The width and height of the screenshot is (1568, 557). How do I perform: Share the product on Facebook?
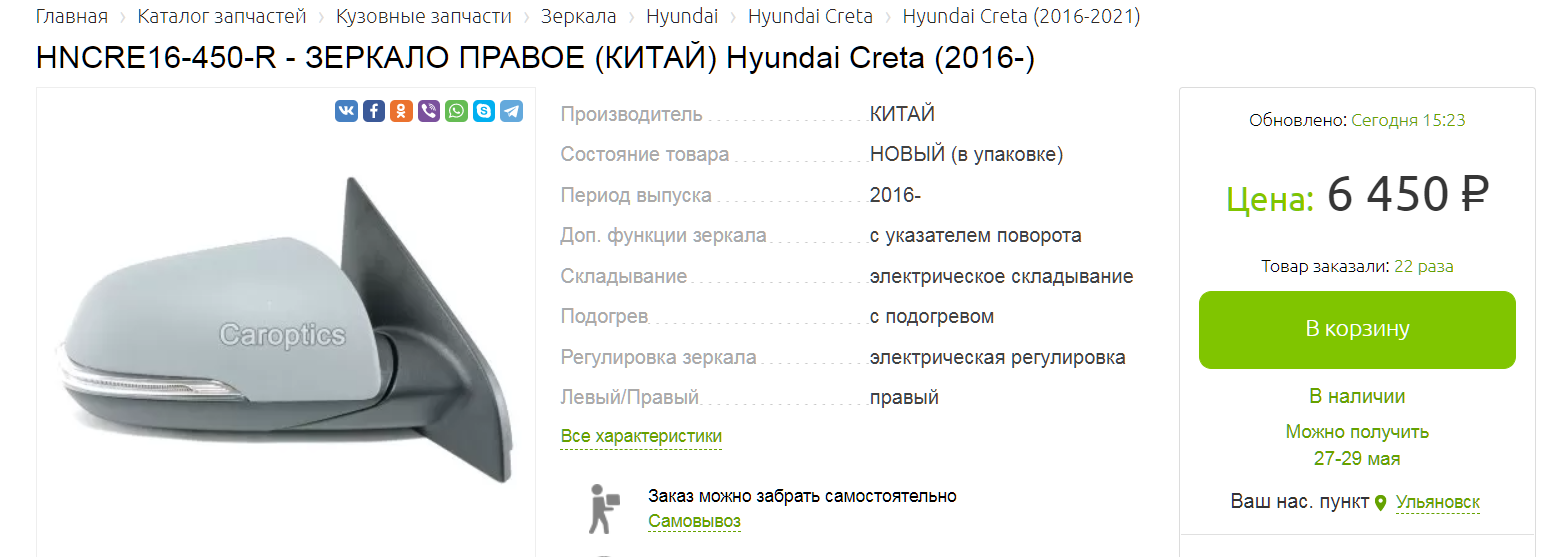374,111
